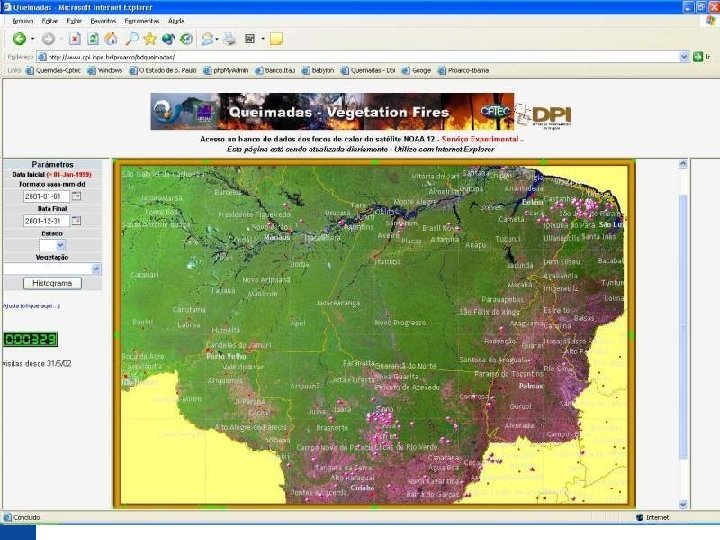The width and height of the screenshot is (720, 540).
Task: Click the Data Inicial date input field
Action: tap(46, 196)
